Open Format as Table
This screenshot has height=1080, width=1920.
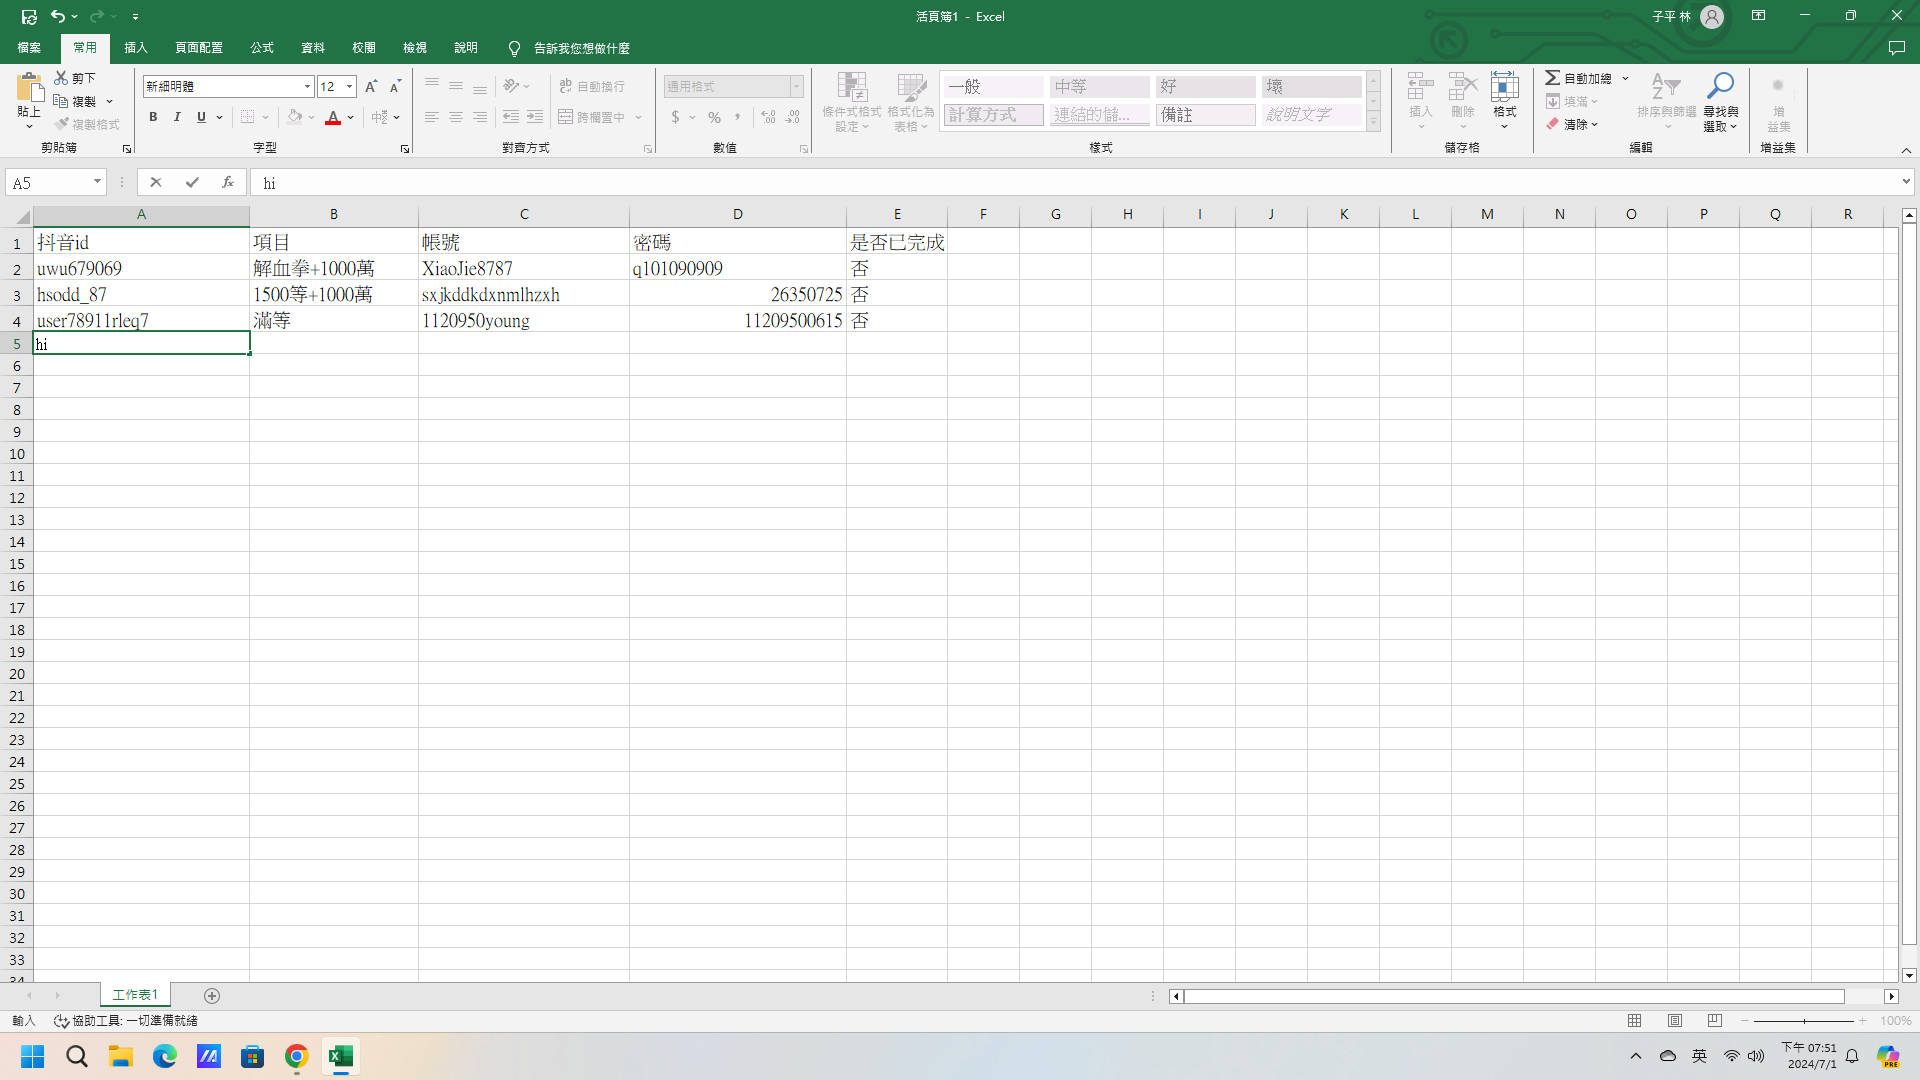click(x=911, y=101)
